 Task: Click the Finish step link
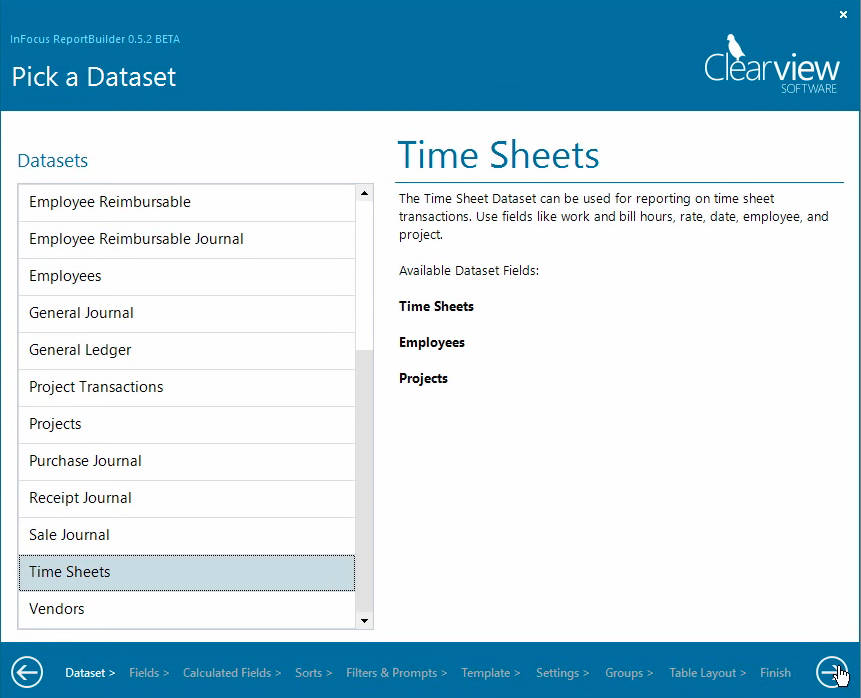pyautogui.click(x=775, y=673)
